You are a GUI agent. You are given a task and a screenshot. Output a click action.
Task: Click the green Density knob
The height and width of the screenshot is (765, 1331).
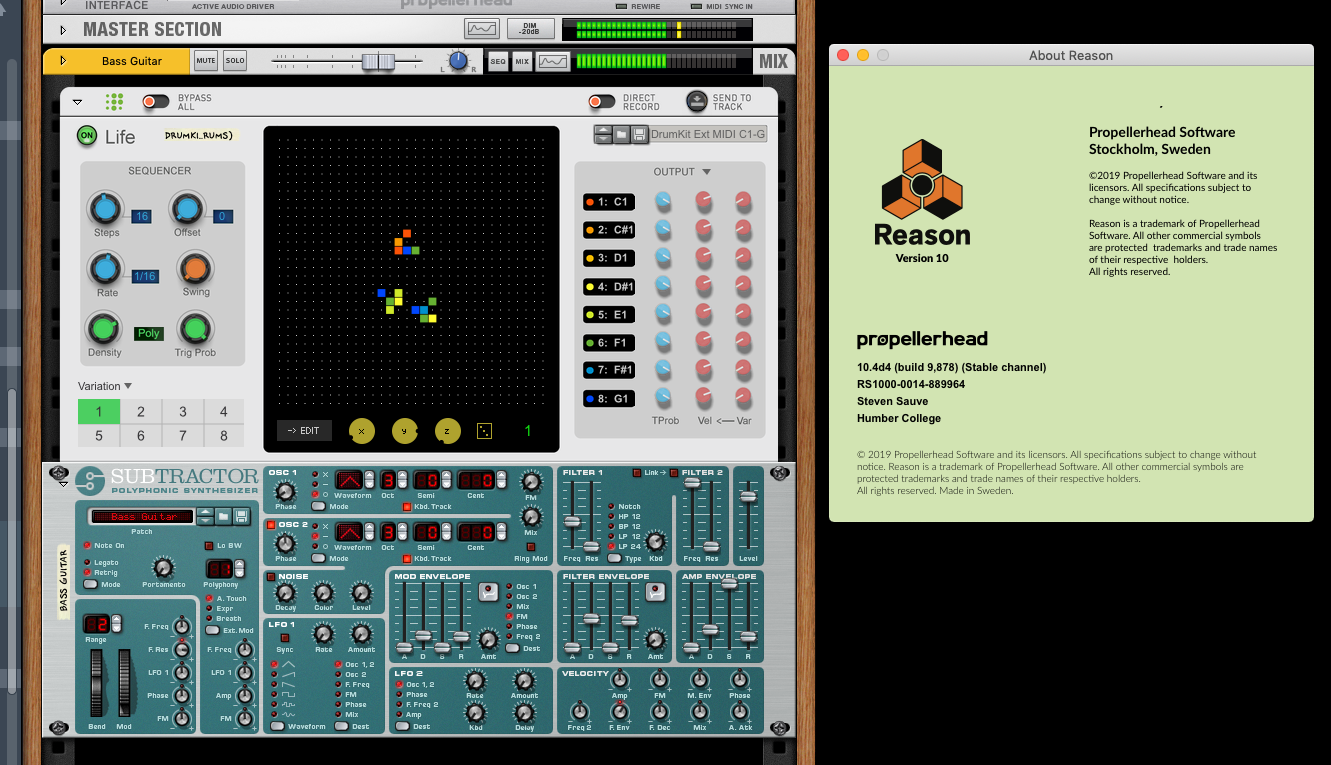pos(103,328)
